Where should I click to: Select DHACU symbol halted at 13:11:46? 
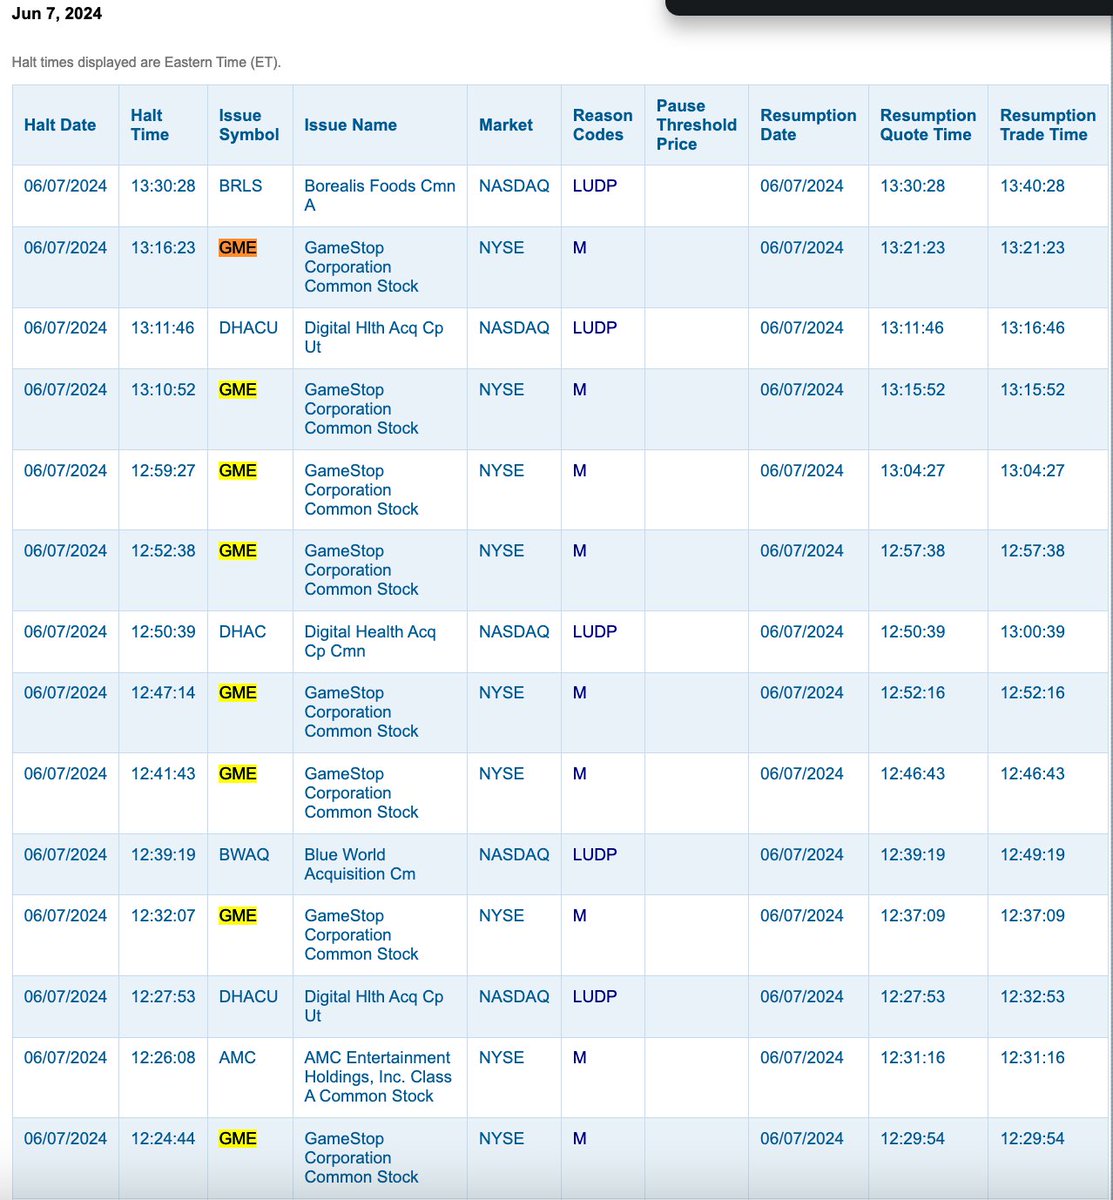(x=249, y=328)
